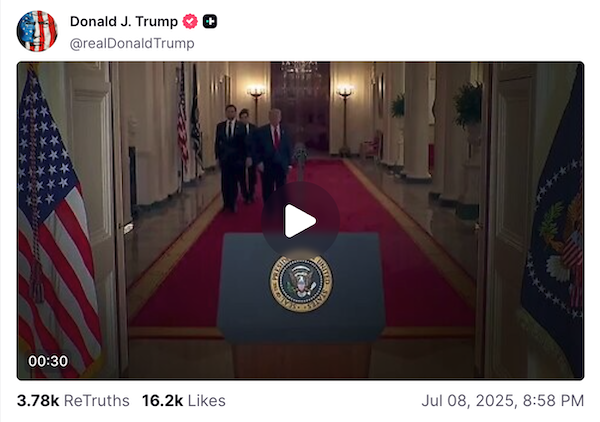Click the bold 3.78k count number
The height and width of the screenshot is (422, 600).
[x=38, y=401]
